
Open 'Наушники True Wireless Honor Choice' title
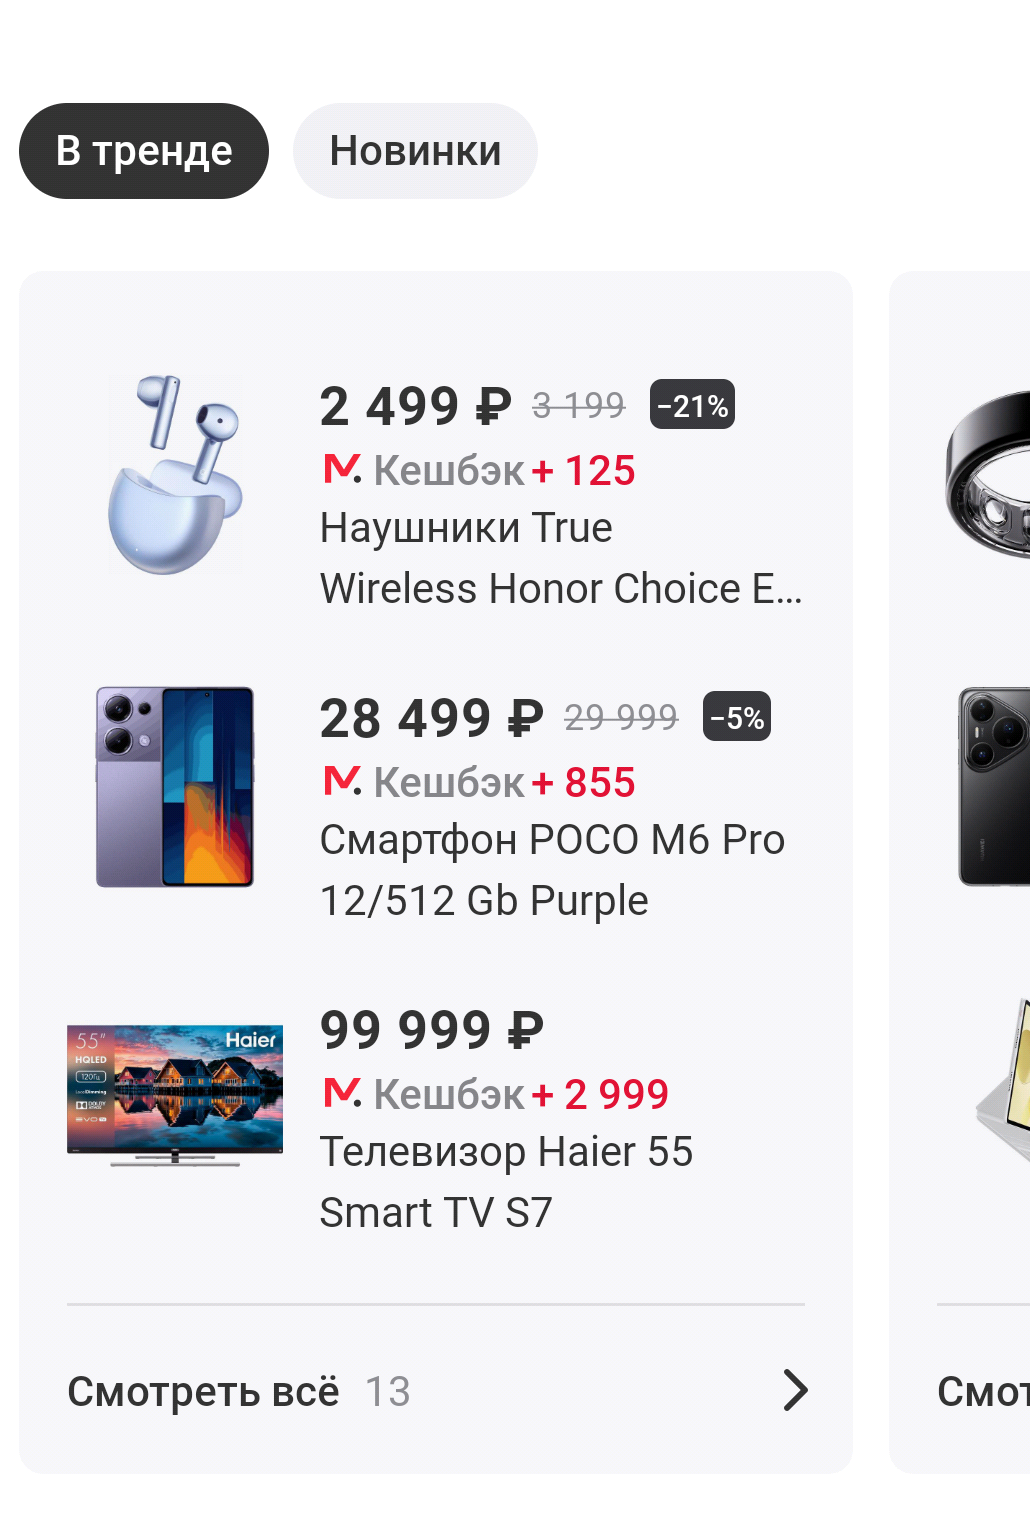tap(561, 558)
